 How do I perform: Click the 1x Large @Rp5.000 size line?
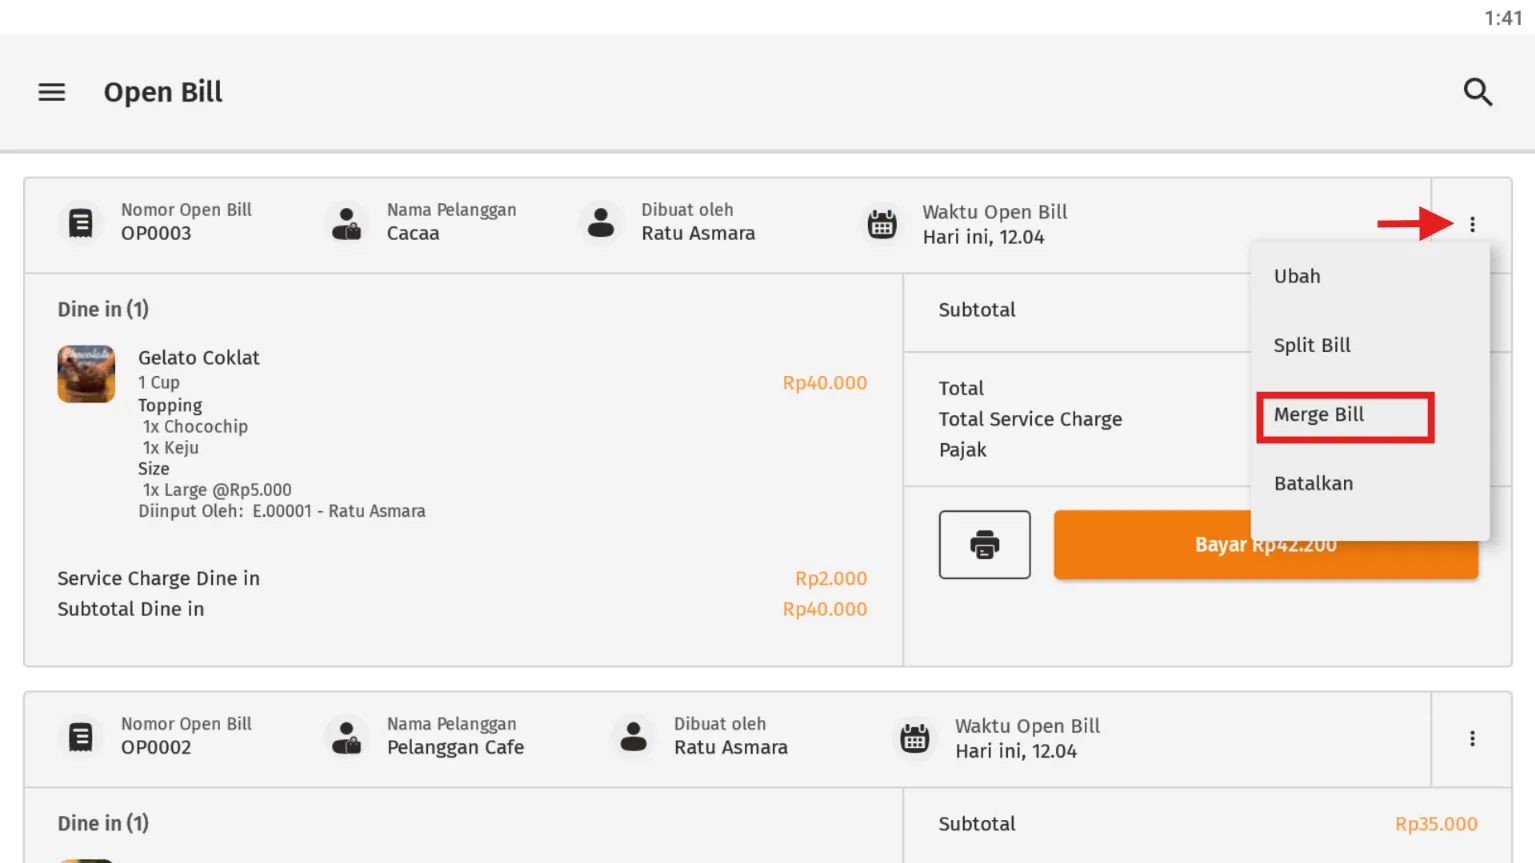click(217, 490)
